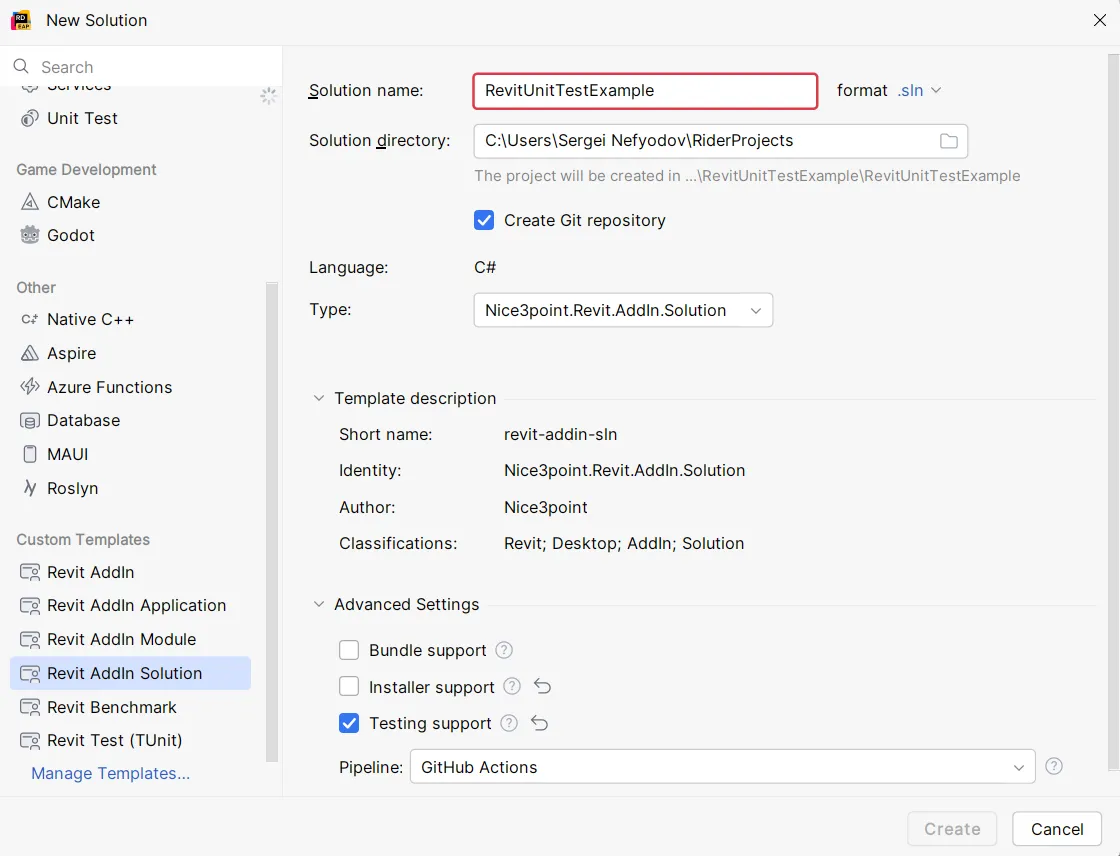1120x856 pixels.
Task: Collapse the Advanced Settings section
Action: tap(319, 604)
